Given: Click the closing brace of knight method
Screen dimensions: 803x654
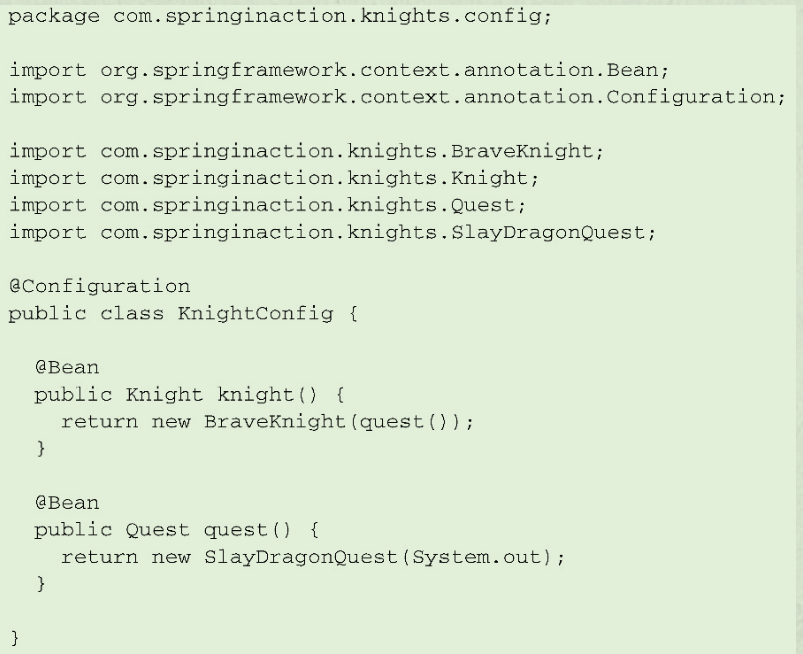Looking at the screenshot, I should click(41, 449).
